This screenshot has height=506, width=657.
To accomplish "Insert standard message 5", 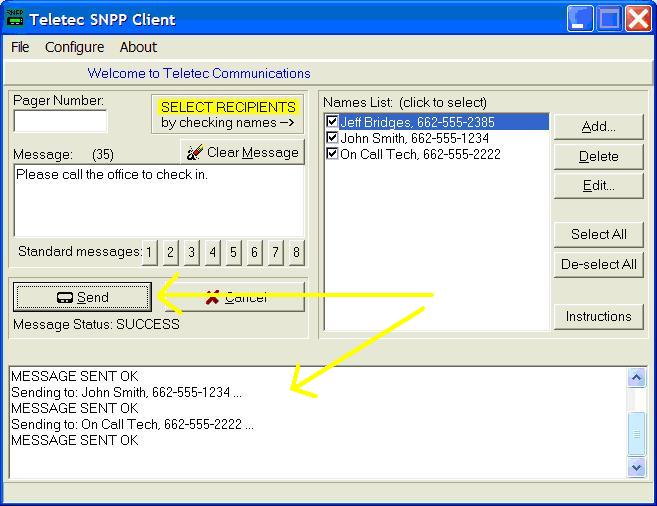I will 233,252.
